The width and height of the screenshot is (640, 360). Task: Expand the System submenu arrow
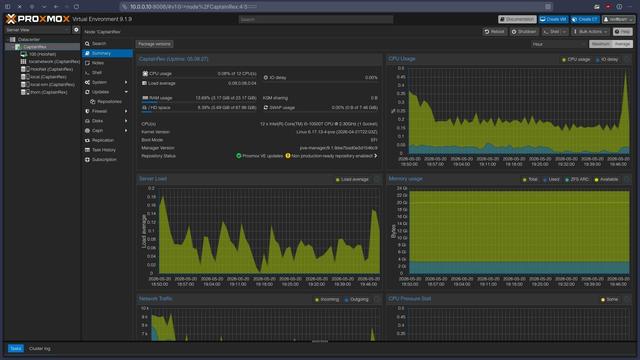(126, 82)
